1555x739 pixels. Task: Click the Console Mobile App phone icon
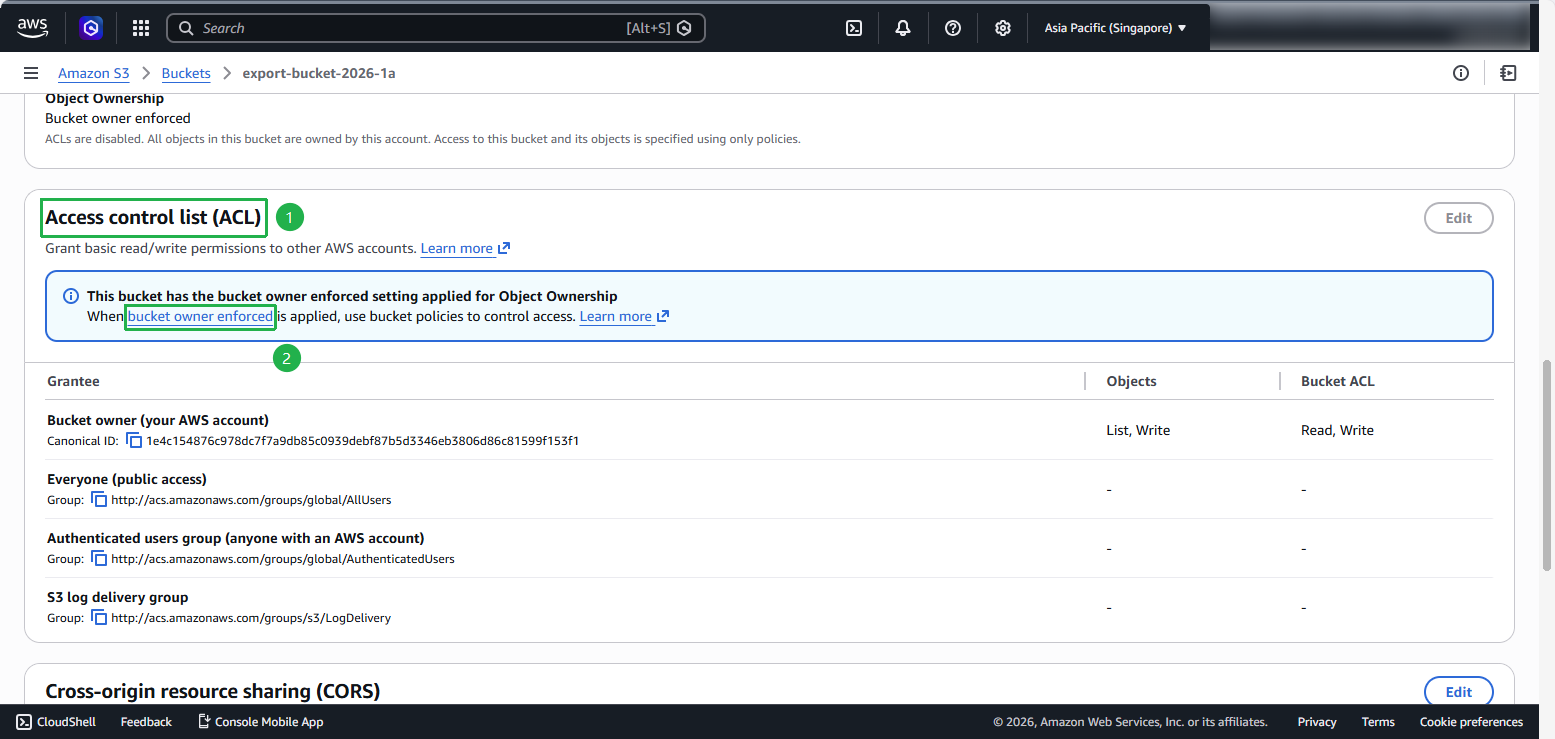(204, 722)
